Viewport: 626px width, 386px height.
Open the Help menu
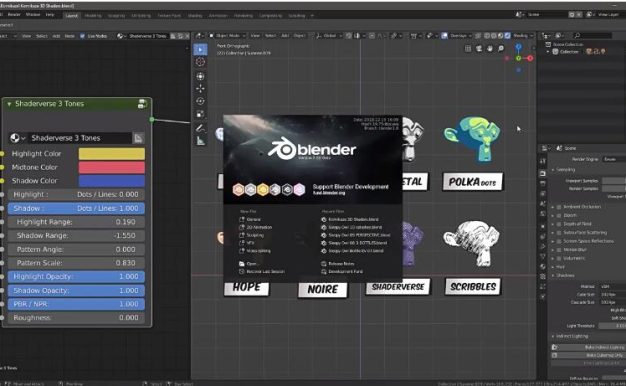(x=50, y=14)
